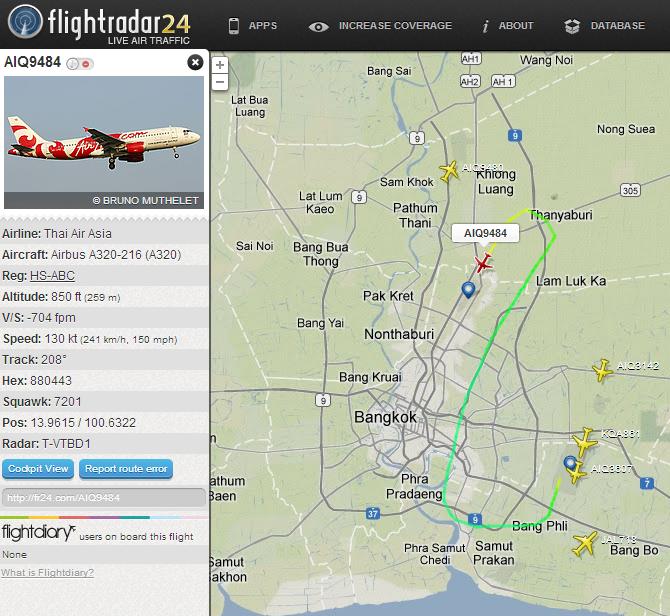
Task: Open the APPS menu
Action: pyautogui.click(x=252, y=26)
